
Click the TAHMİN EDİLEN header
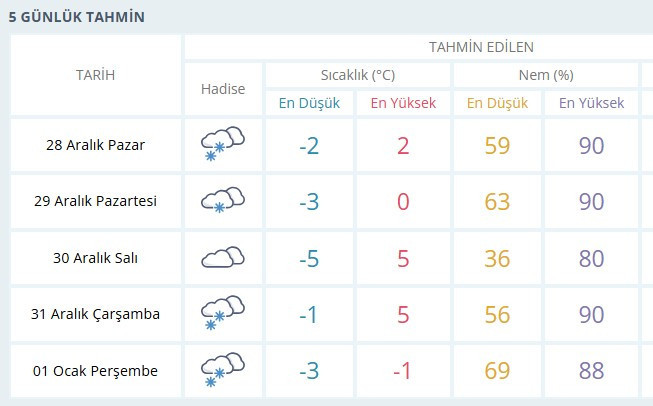[481, 47]
